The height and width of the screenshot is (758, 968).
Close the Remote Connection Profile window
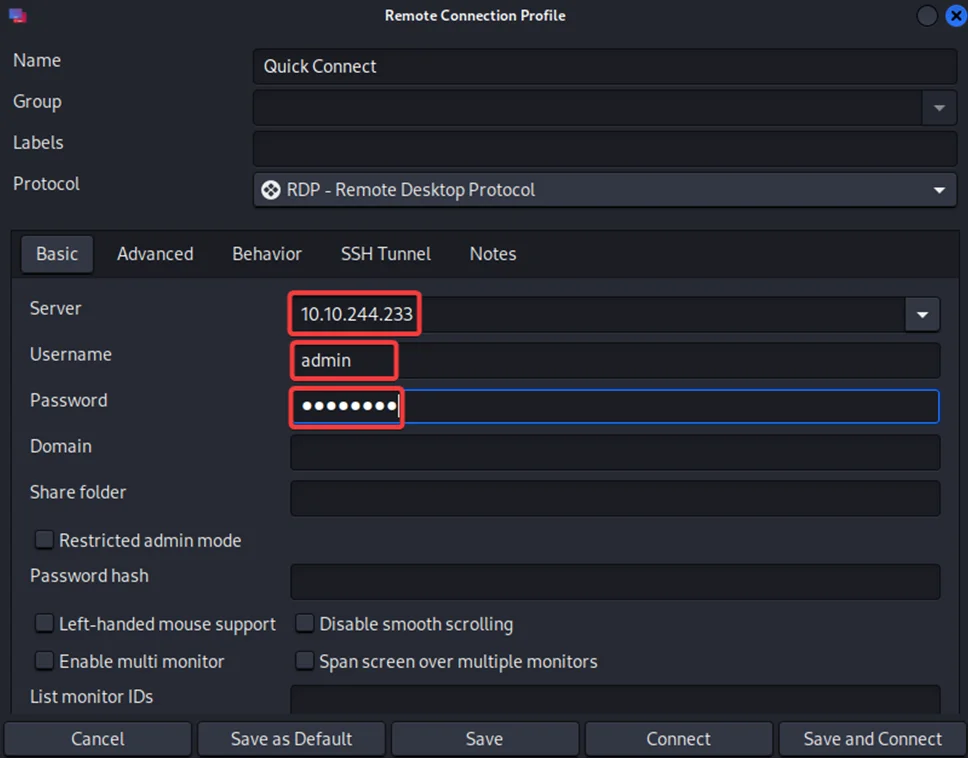[x=955, y=16]
